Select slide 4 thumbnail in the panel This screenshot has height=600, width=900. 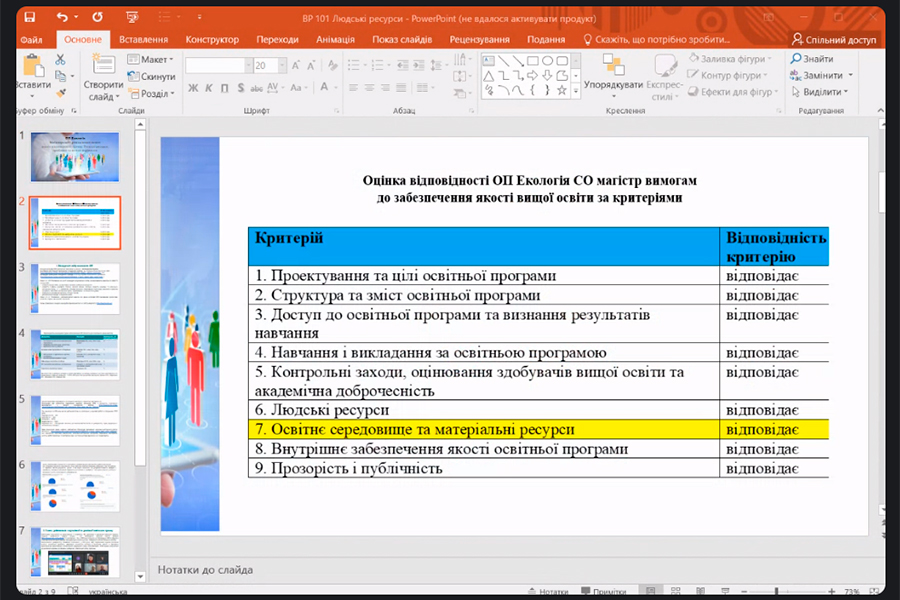75,354
